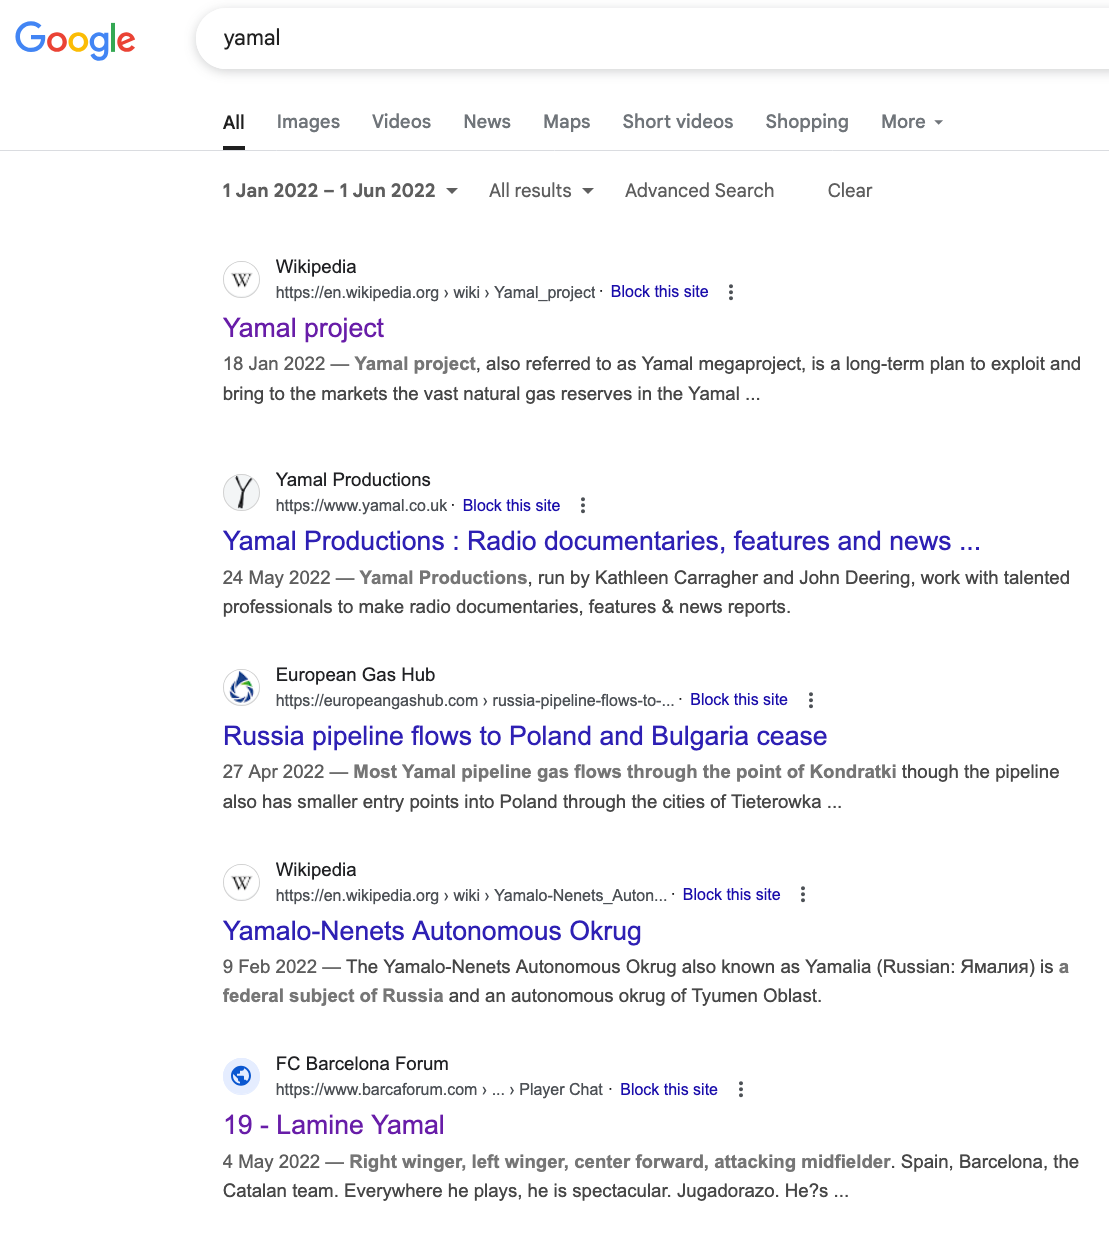Switch to the News tab
The image size is (1109, 1236).
pos(487,122)
